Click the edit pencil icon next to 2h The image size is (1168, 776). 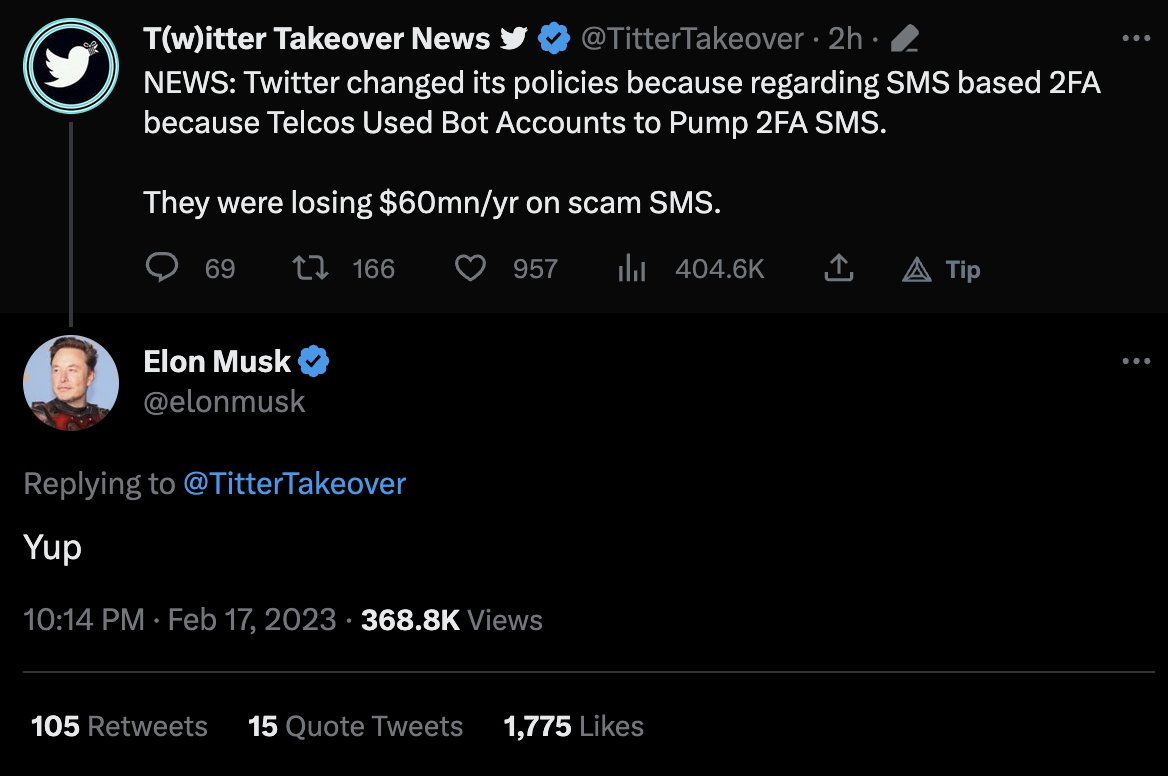pyautogui.click(x=904, y=39)
